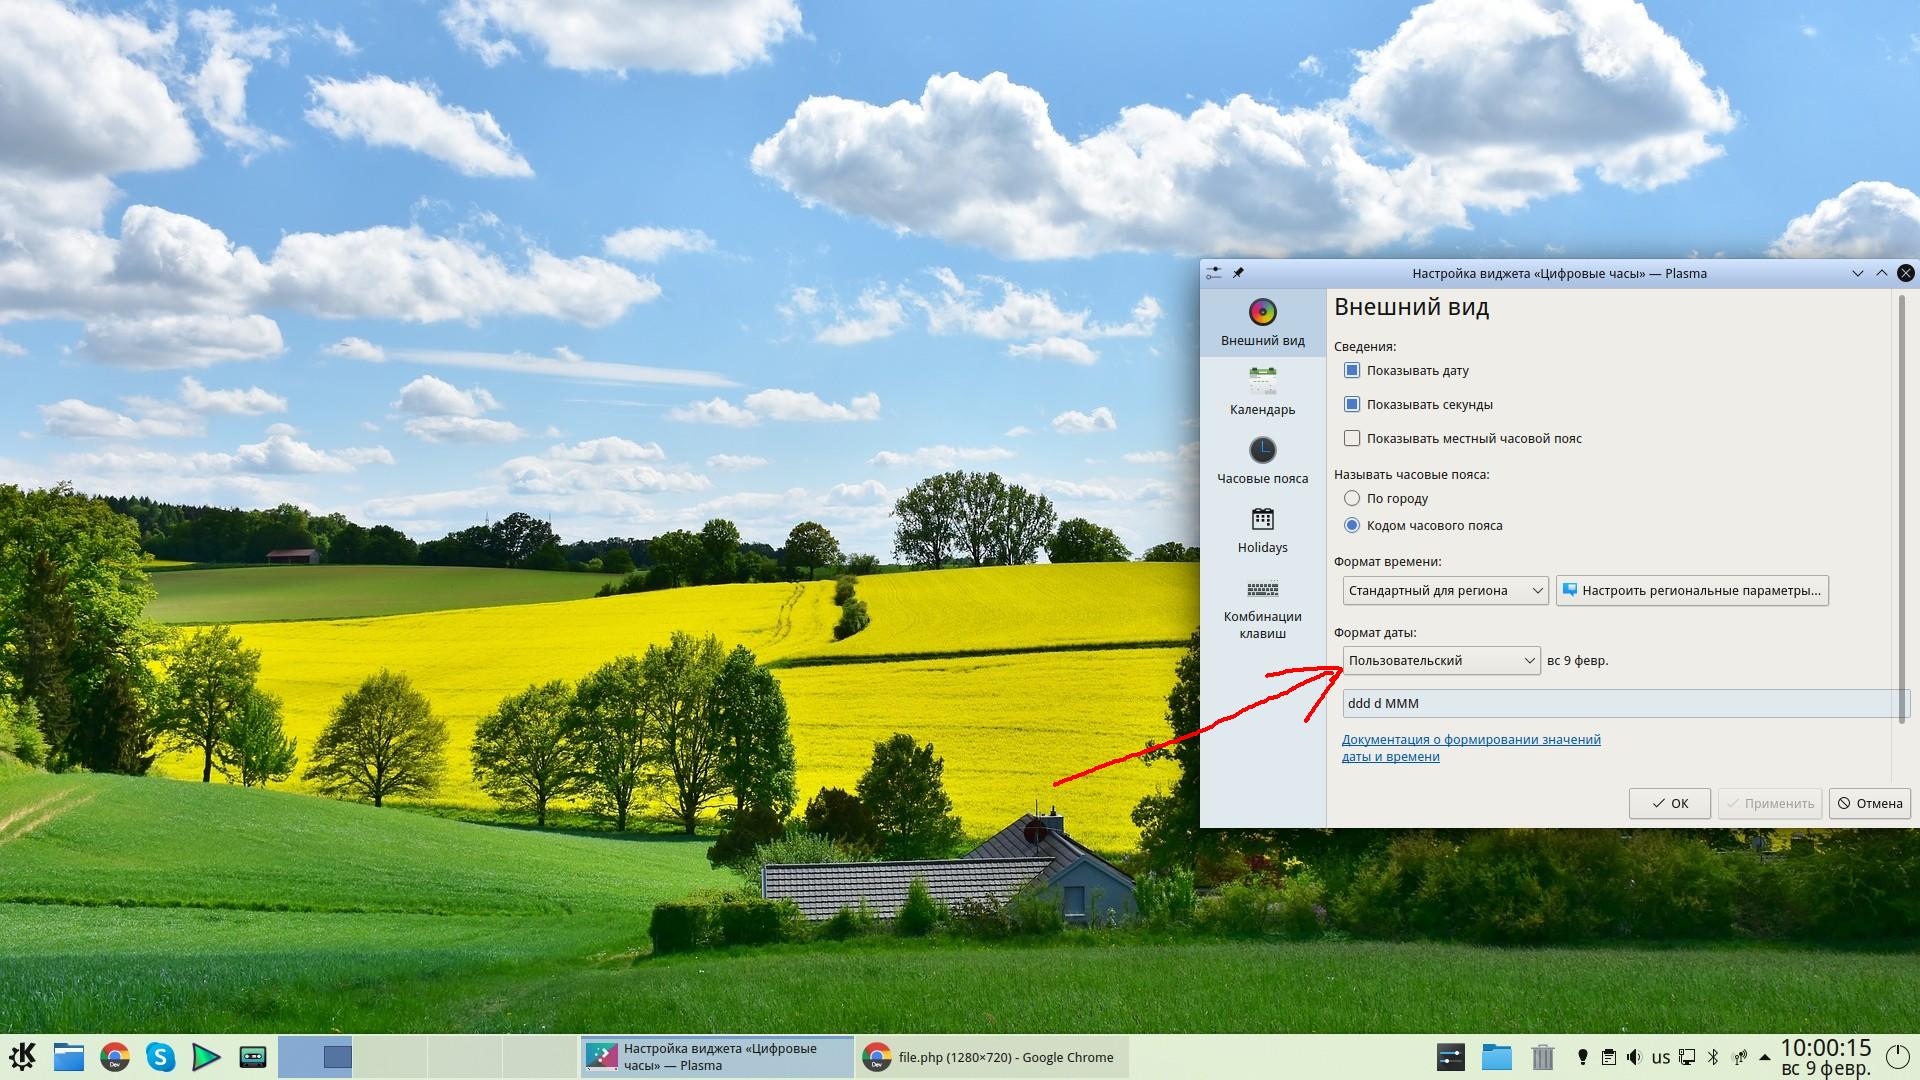Click the pin icon in the dialog titlebar

pos(1238,273)
